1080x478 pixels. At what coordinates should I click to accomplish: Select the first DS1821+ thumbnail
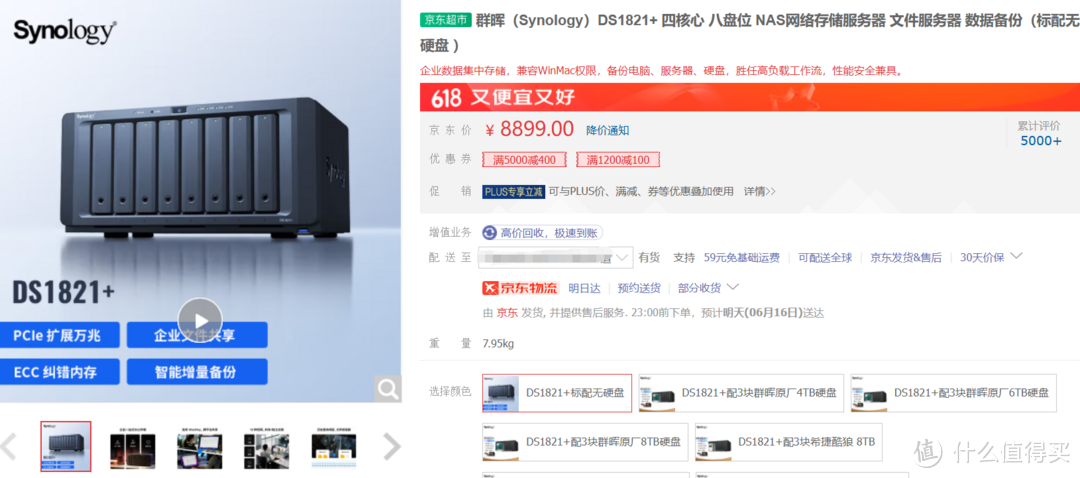point(65,446)
